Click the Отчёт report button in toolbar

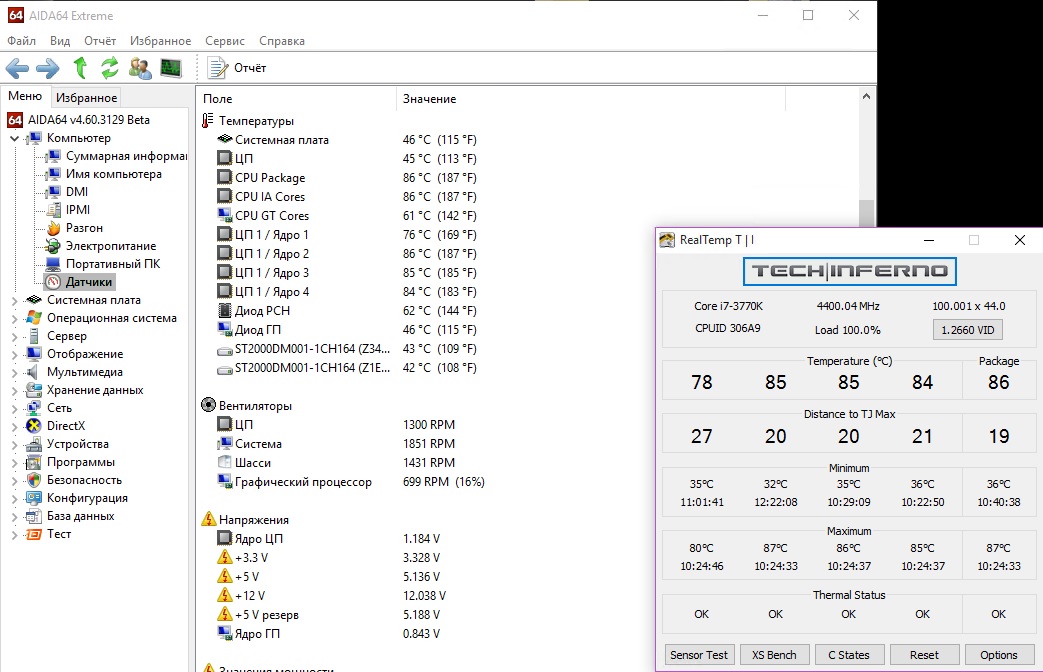237,68
